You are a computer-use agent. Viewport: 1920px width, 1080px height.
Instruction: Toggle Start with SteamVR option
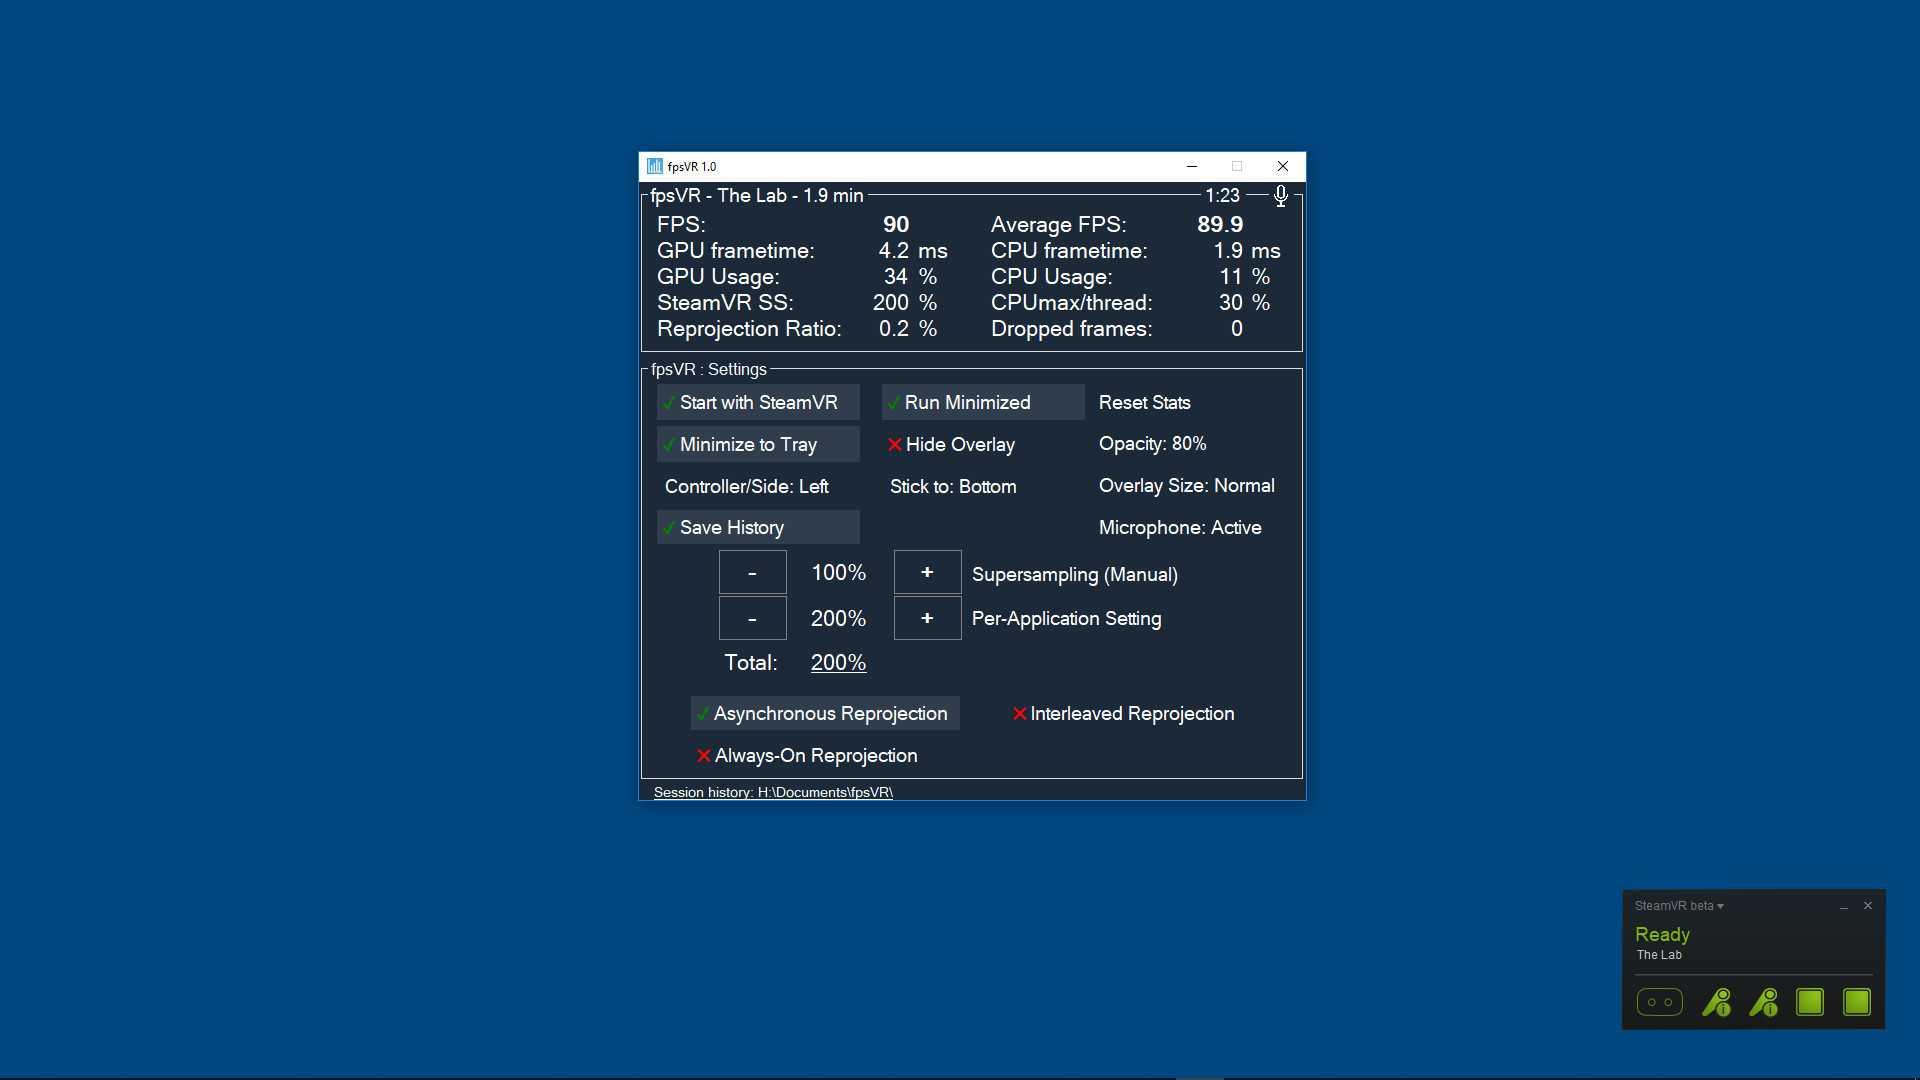[x=758, y=402]
